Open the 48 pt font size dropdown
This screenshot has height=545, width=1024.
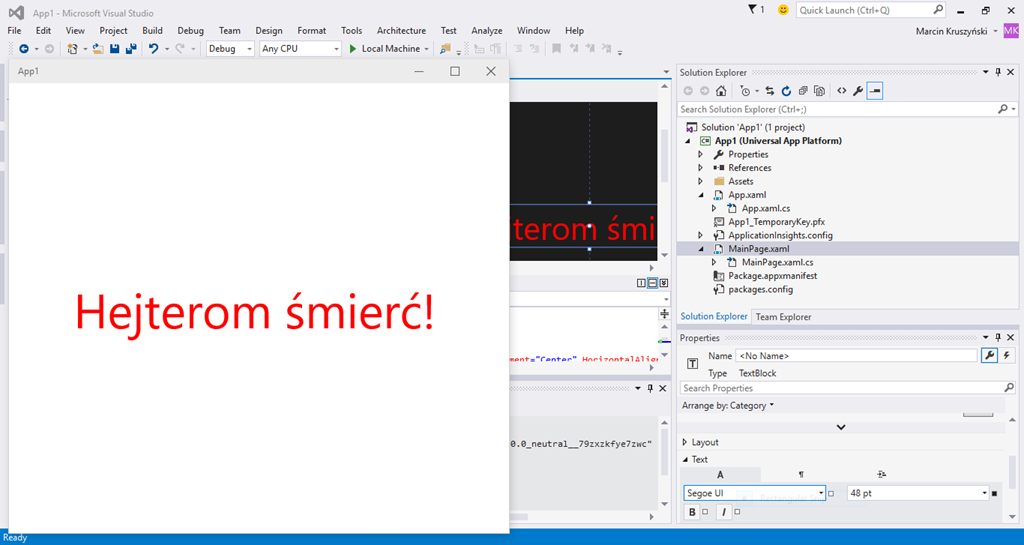pyautogui.click(x=984, y=493)
